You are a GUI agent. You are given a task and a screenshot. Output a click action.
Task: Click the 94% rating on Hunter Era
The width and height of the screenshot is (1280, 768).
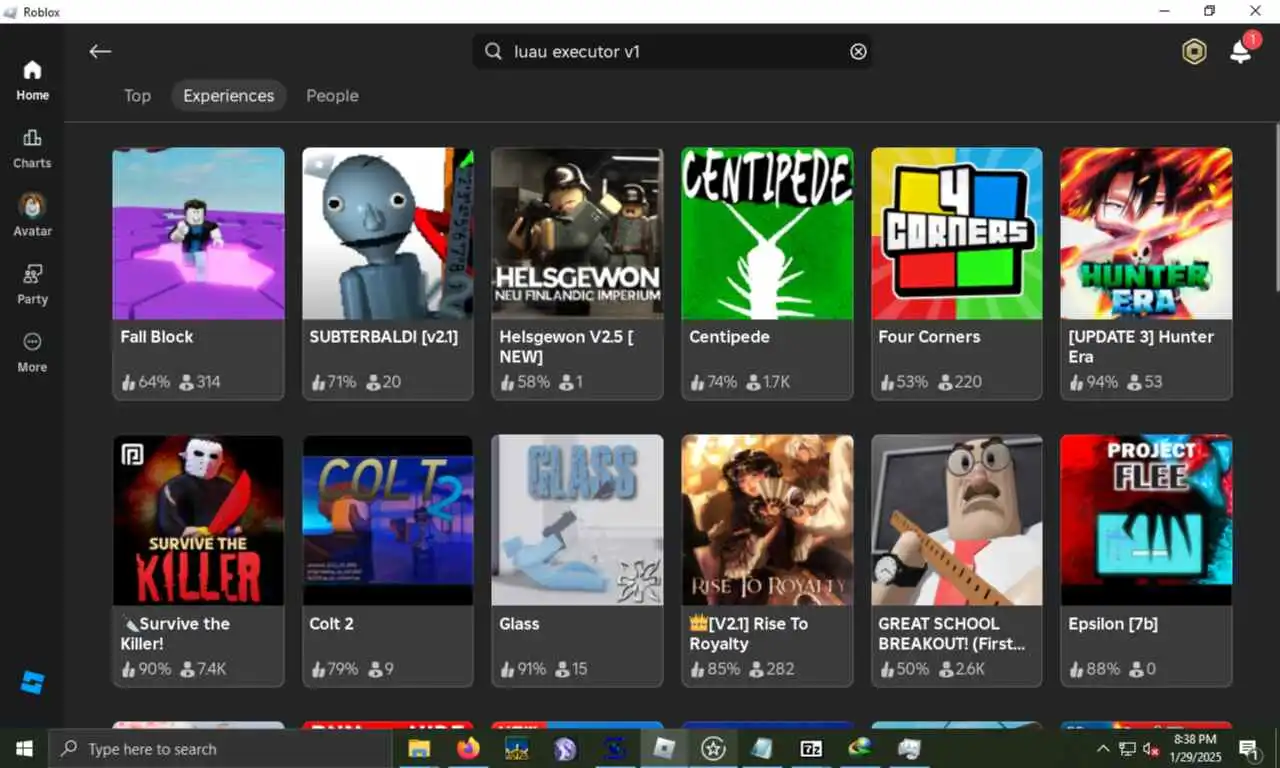coord(1094,382)
